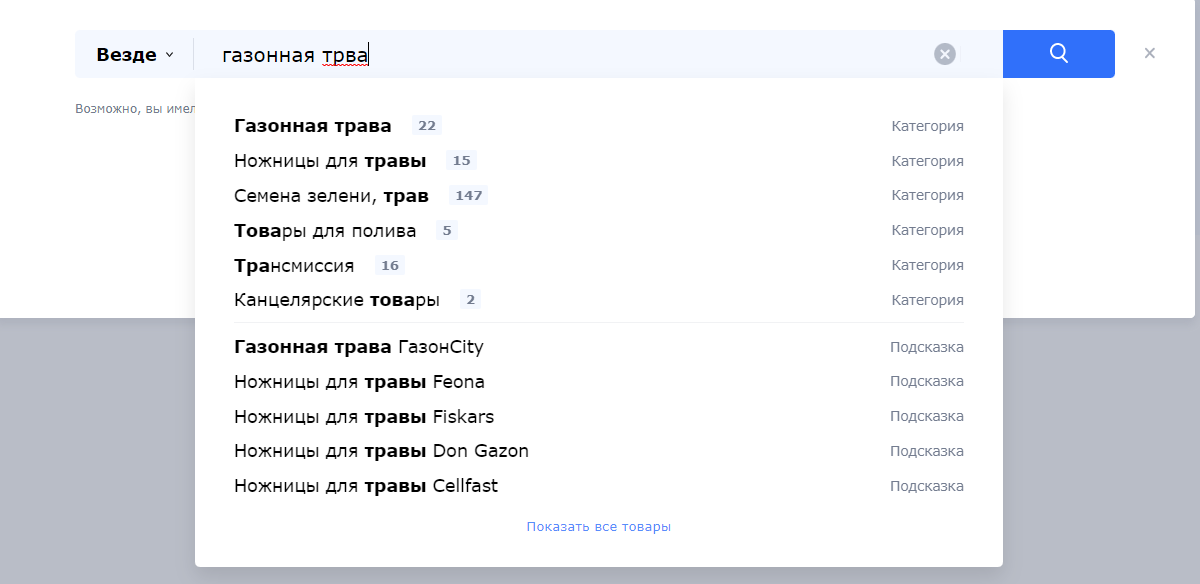Choose the "Ножницы для травы Feona" hint
This screenshot has height=584, width=1200.
tap(359, 382)
